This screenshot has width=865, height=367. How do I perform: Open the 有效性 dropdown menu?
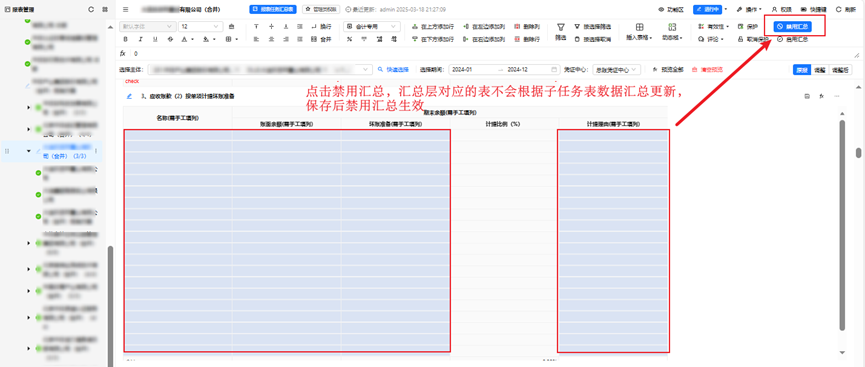coord(713,26)
